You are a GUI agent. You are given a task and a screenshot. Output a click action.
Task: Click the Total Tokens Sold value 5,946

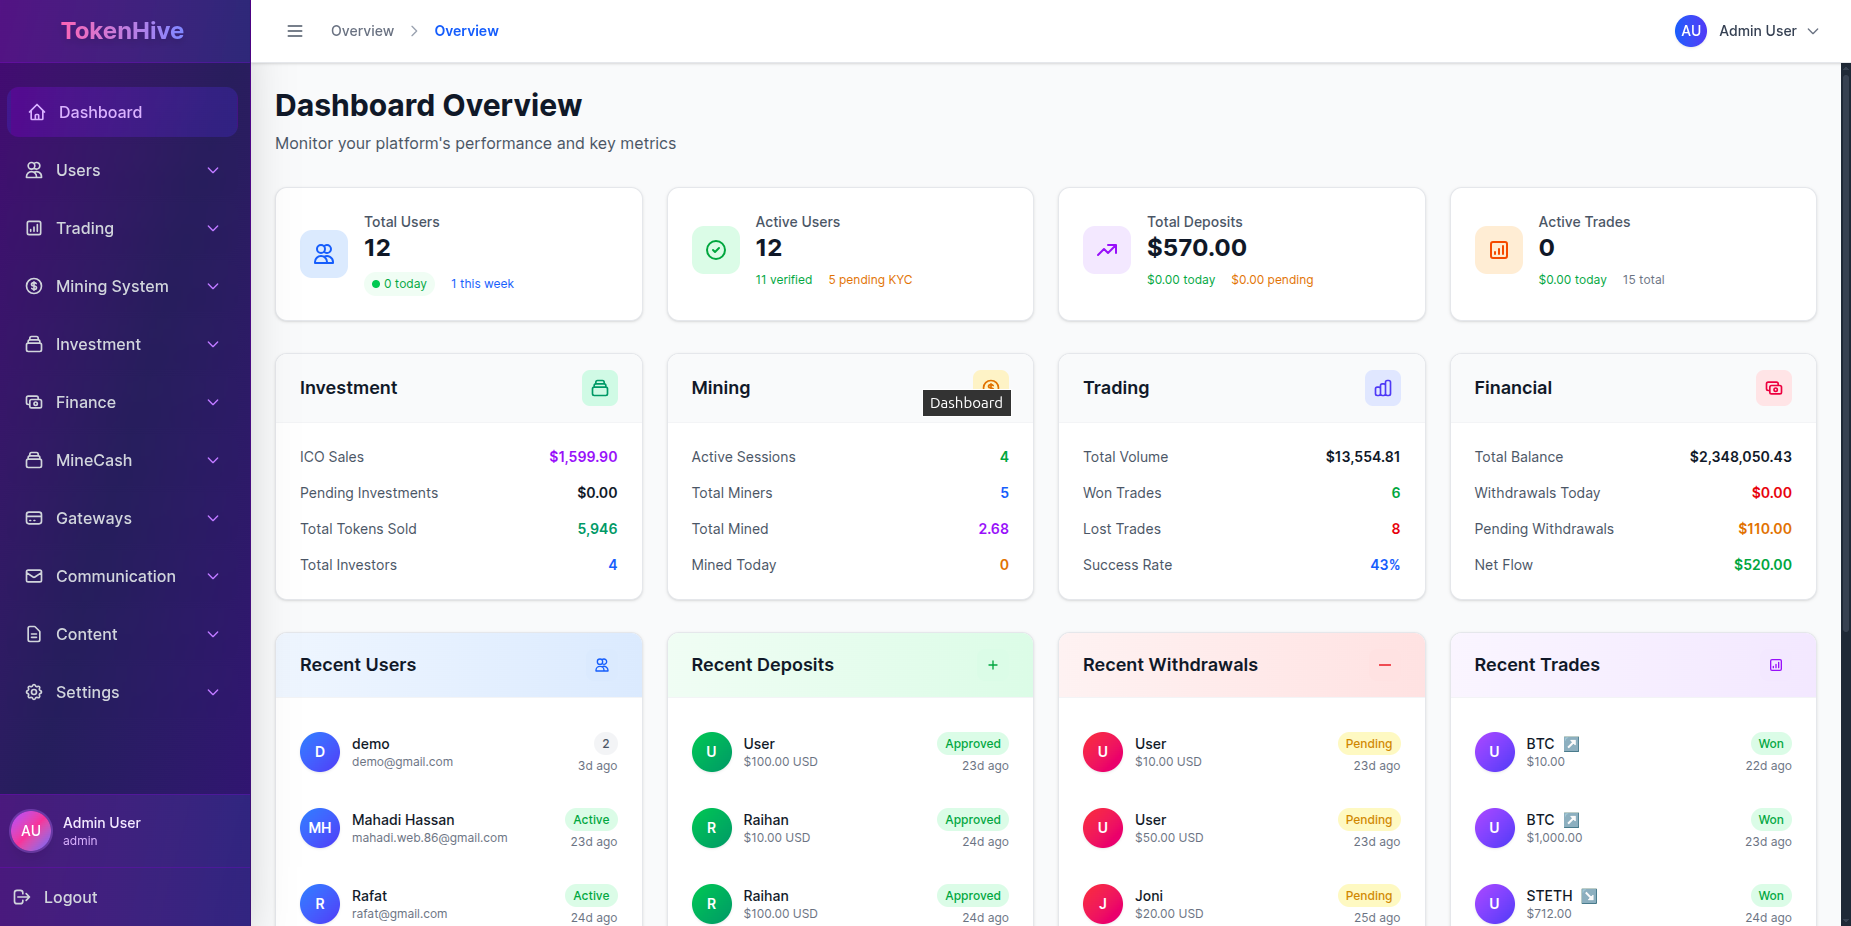[597, 529]
